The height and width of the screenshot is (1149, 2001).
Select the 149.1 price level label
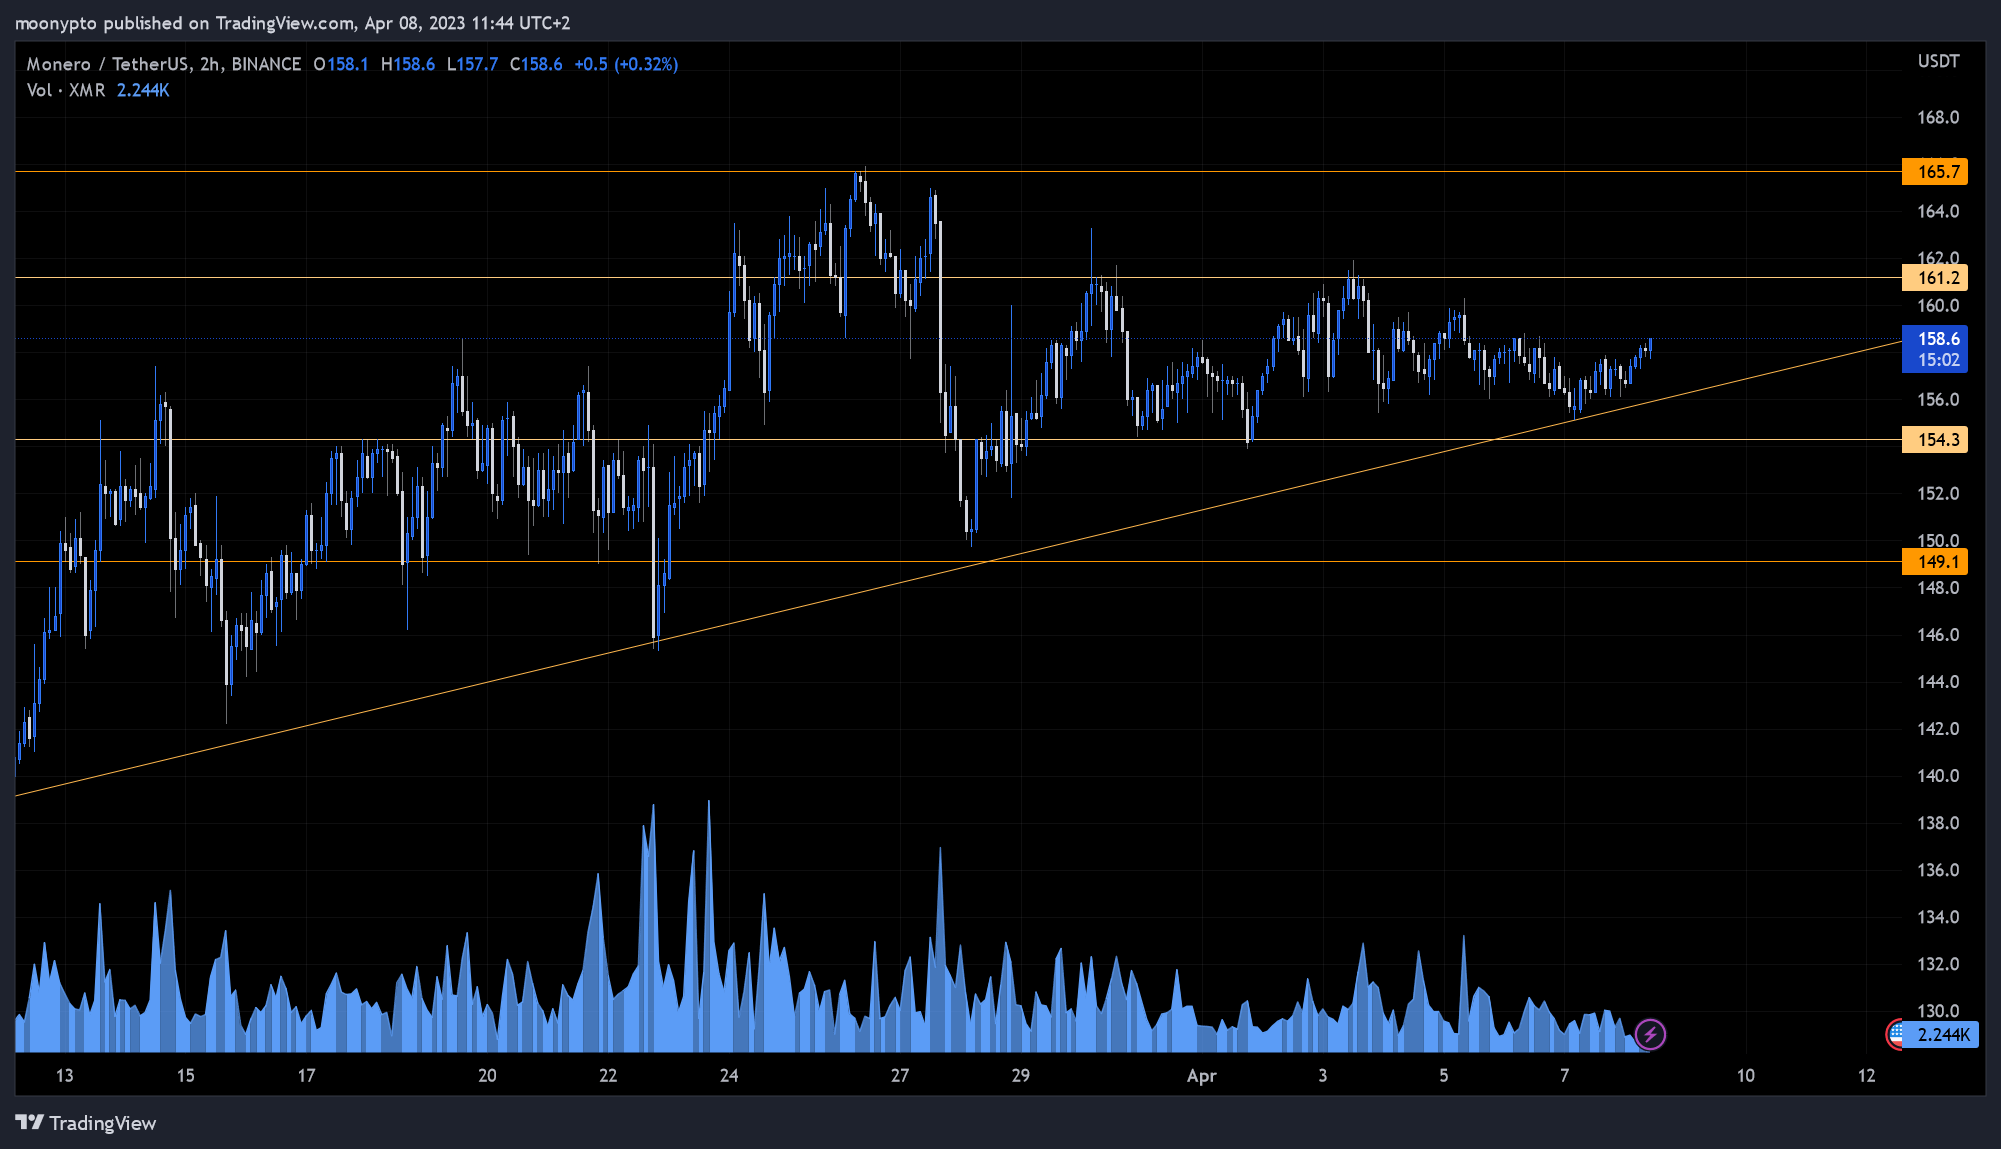point(1935,562)
